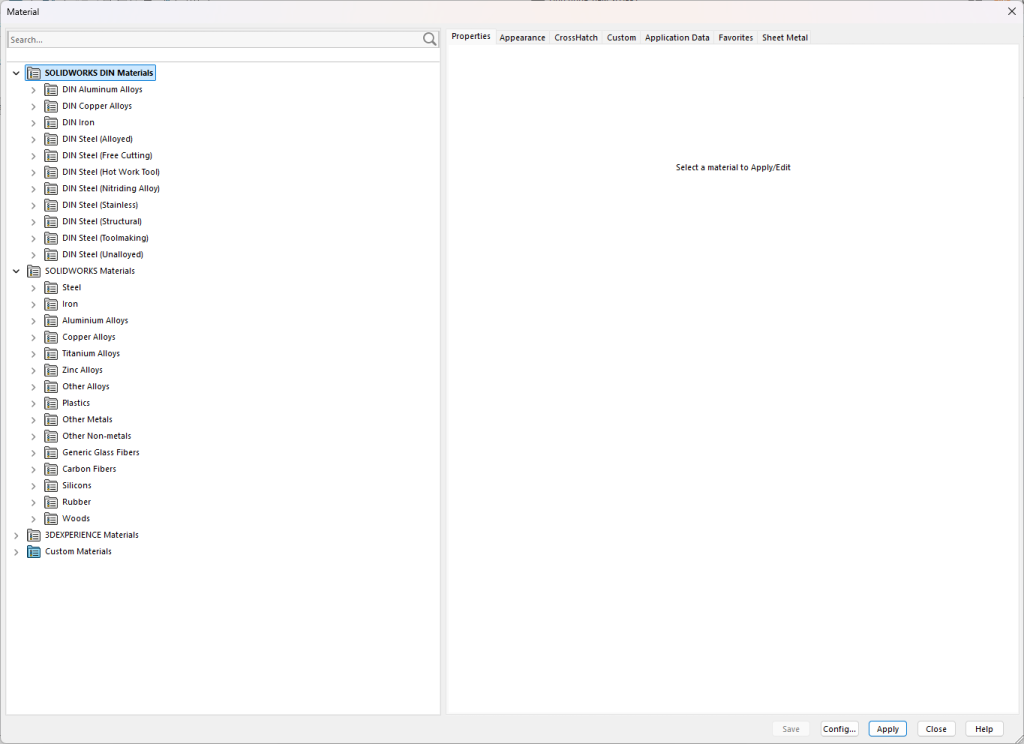The image size is (1024, 744).
Task: Expand the DIN Steel (Hot Work Tool) node
Action: click(33, 172)
